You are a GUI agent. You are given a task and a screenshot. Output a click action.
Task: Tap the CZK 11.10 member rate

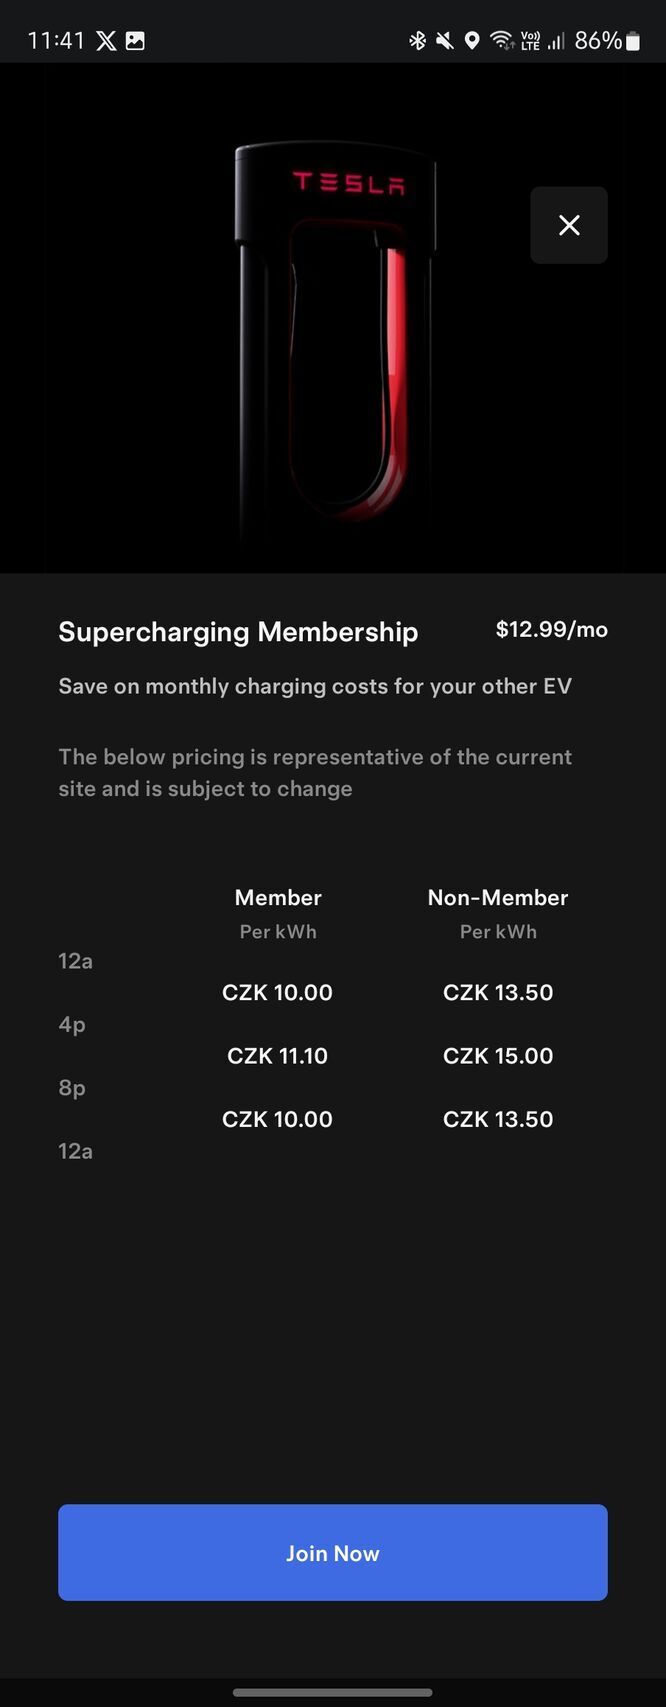click(278, 1055)
